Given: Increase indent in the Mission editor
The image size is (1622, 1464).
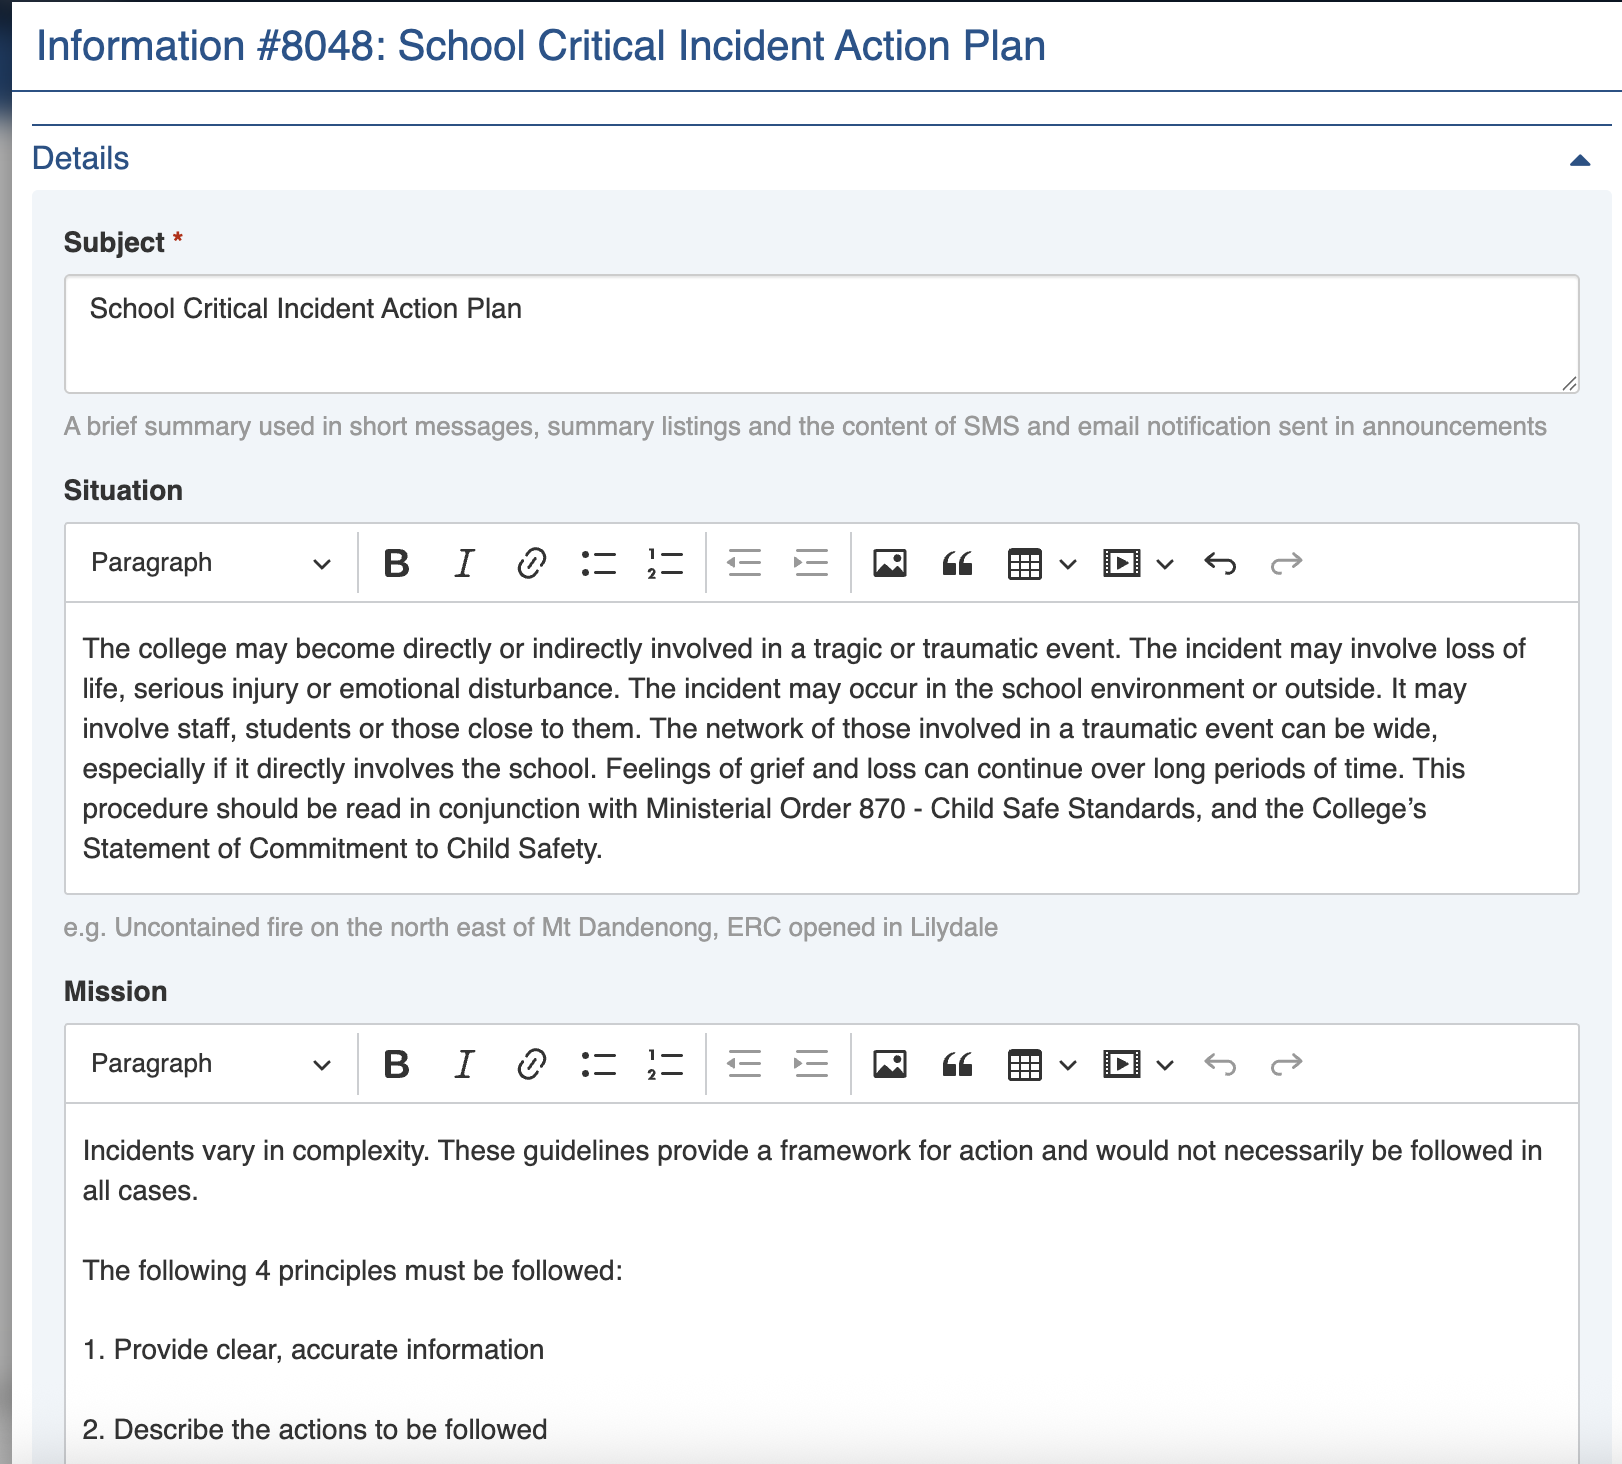Looking at the screenshot, I should tap(810, 1065).
